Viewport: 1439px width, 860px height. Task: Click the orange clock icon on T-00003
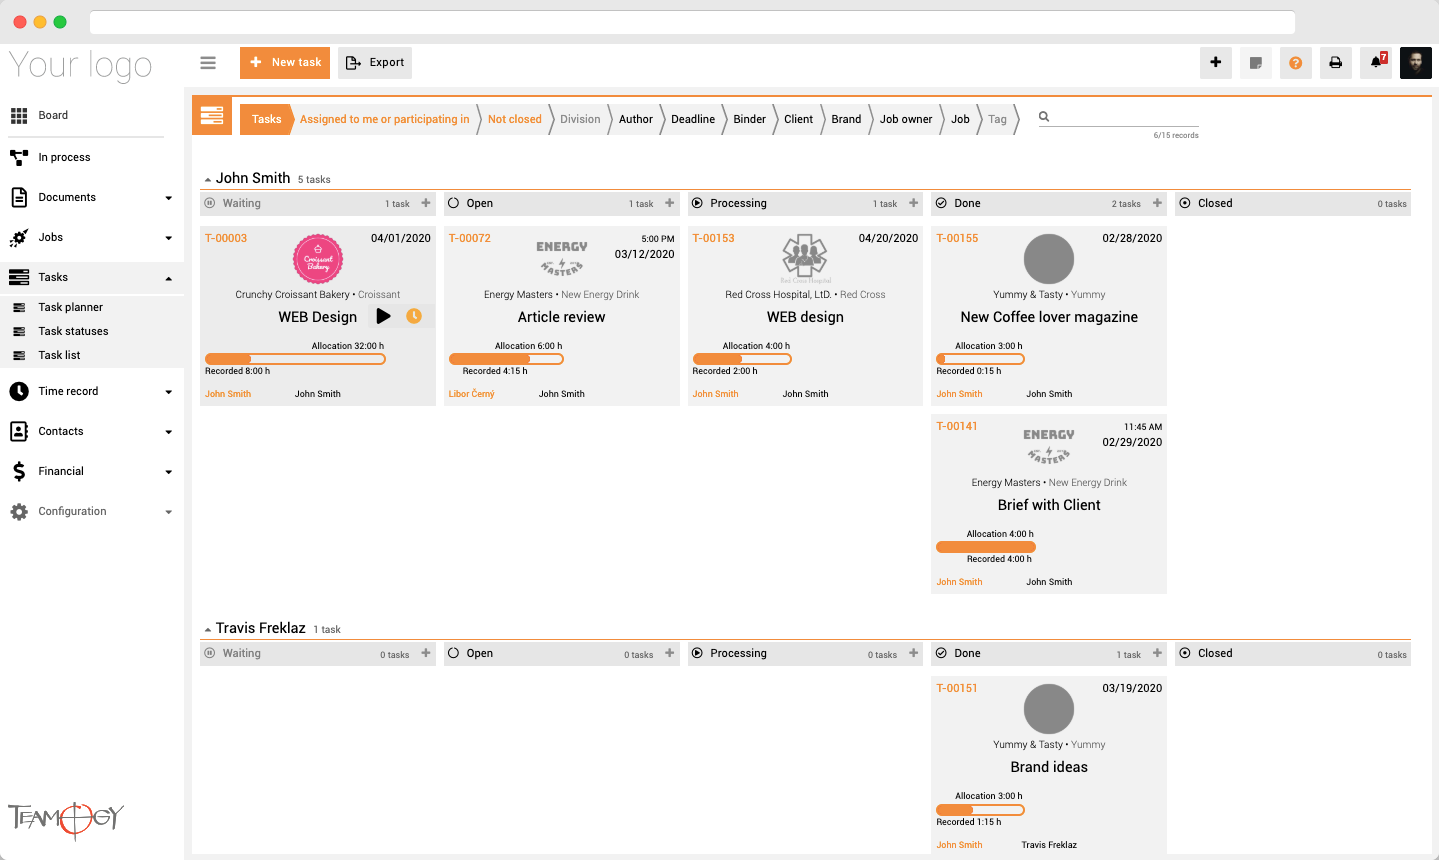(x=414, y=316)
